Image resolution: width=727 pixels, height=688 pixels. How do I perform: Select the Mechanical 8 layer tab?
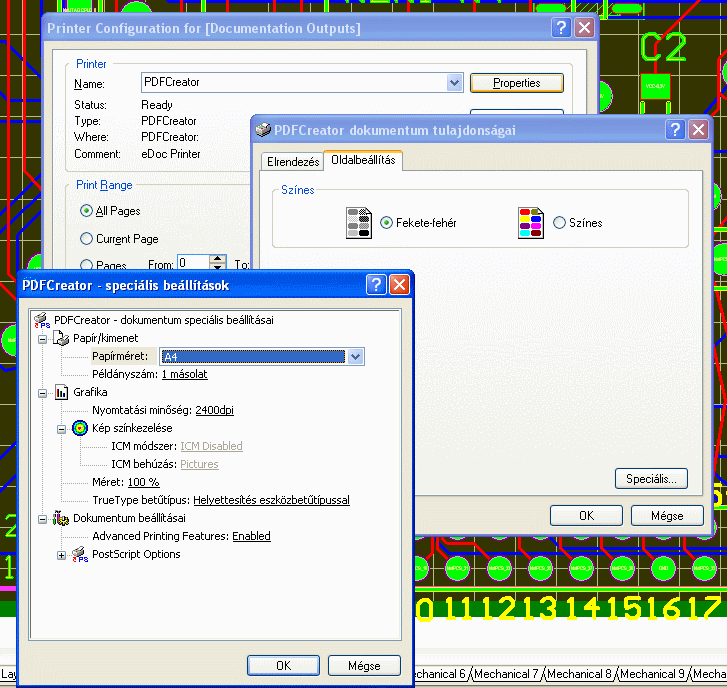[x=579, y=674]
